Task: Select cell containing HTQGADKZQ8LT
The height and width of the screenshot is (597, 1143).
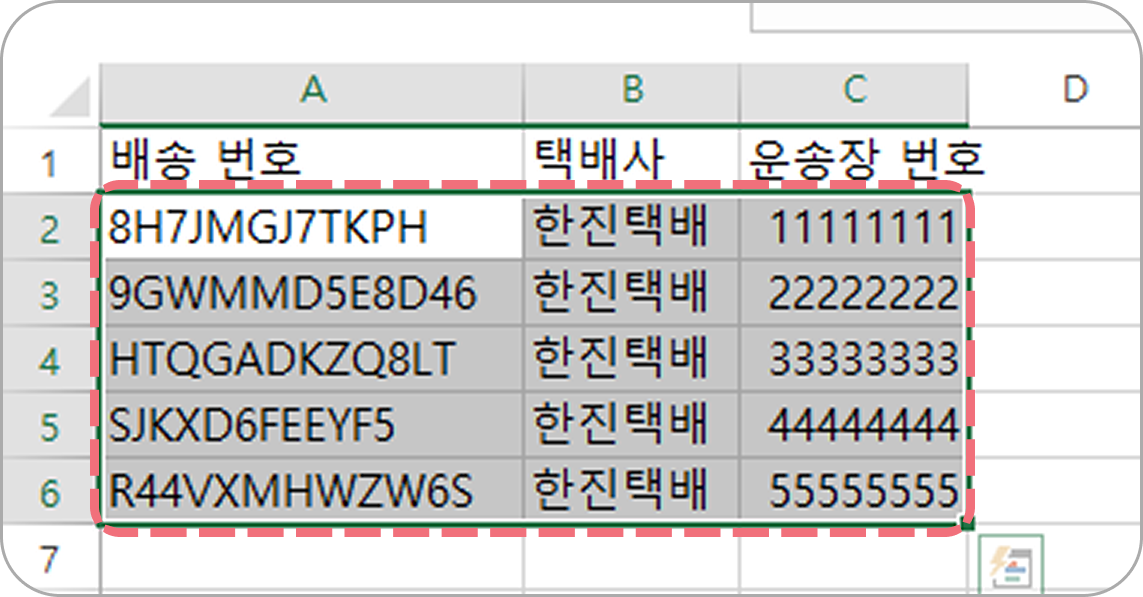Action: pyautogui.click(x=312, y=358)
